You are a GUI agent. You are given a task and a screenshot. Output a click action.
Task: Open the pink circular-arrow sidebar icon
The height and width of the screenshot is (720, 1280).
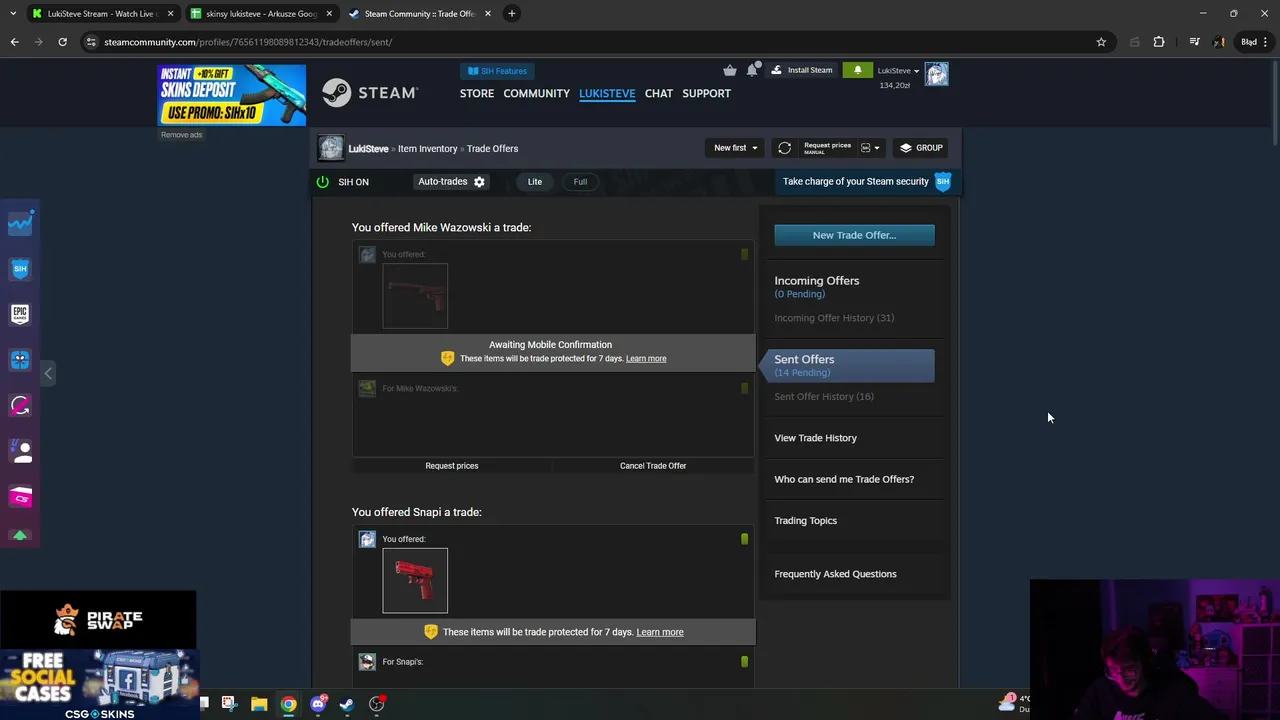click(x=20, y=406)
